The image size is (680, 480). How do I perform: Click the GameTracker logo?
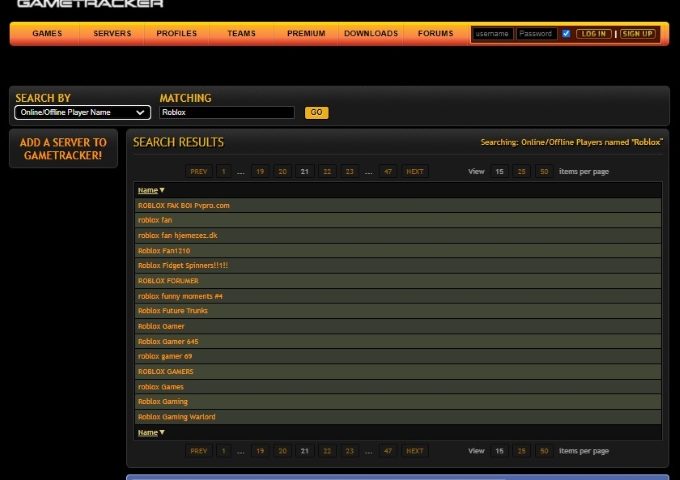pos(90,3)
